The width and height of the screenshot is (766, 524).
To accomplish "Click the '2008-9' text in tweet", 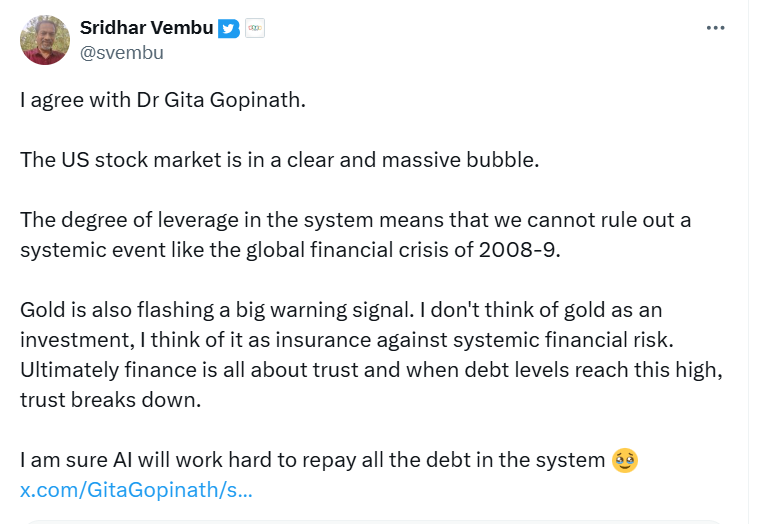I will (517, 250).
